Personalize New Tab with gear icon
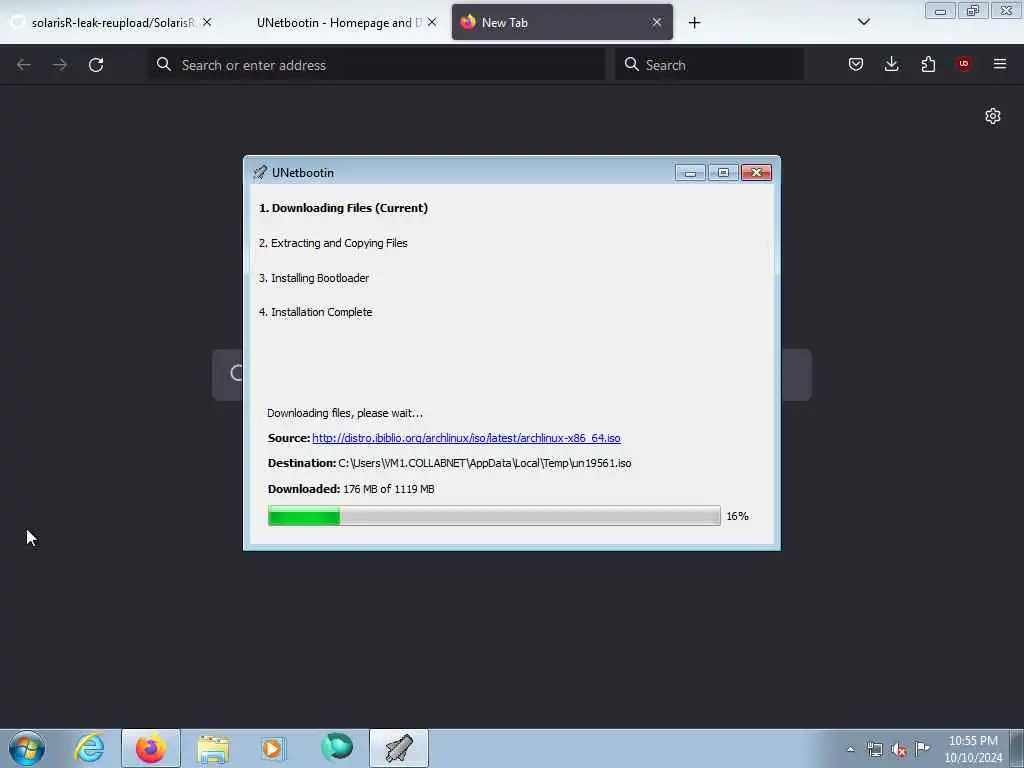This screenshot has width=1024, height=768. tap(993, 116)
